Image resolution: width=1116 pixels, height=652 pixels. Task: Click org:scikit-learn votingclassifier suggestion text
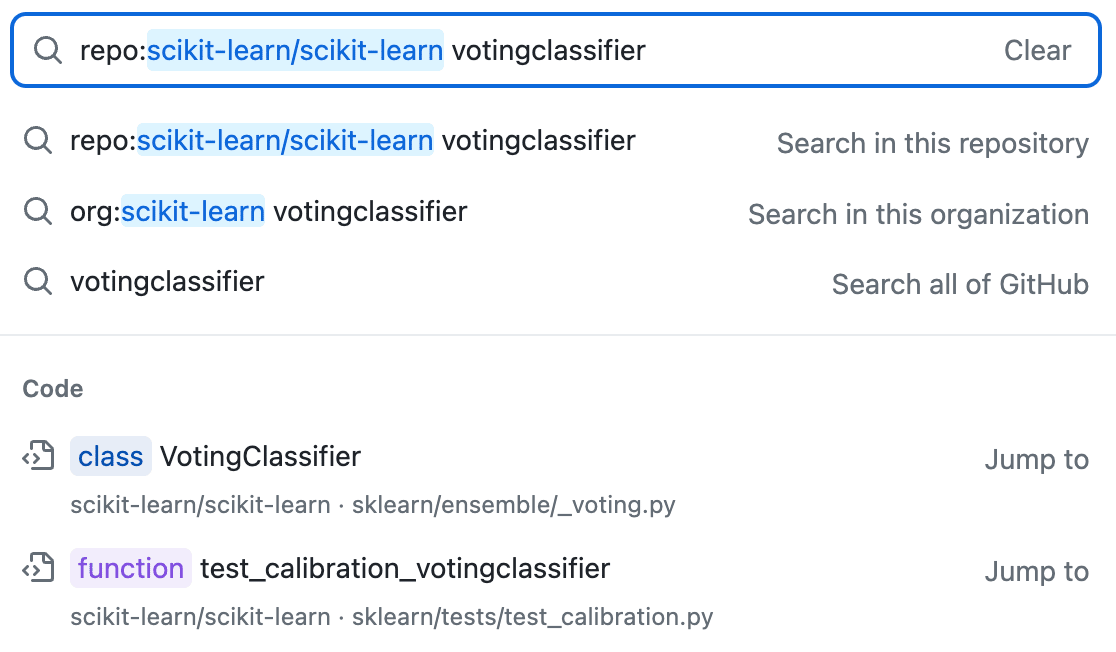(x=268, y=211)
